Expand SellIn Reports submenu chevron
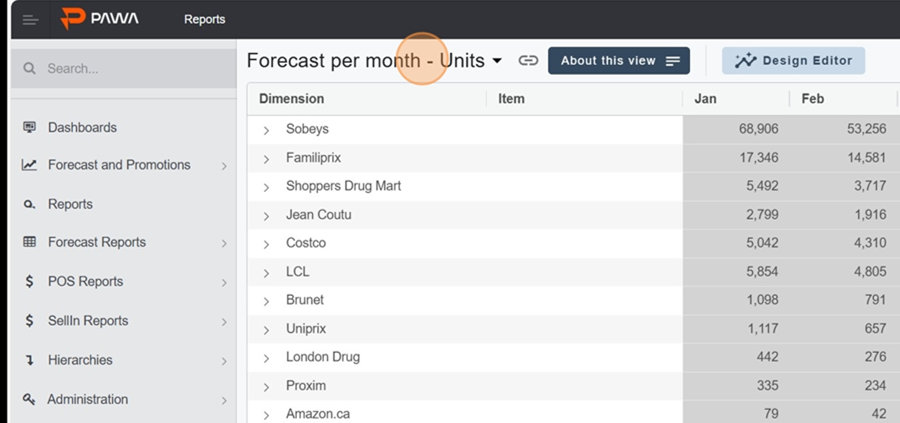 point(224,323)
